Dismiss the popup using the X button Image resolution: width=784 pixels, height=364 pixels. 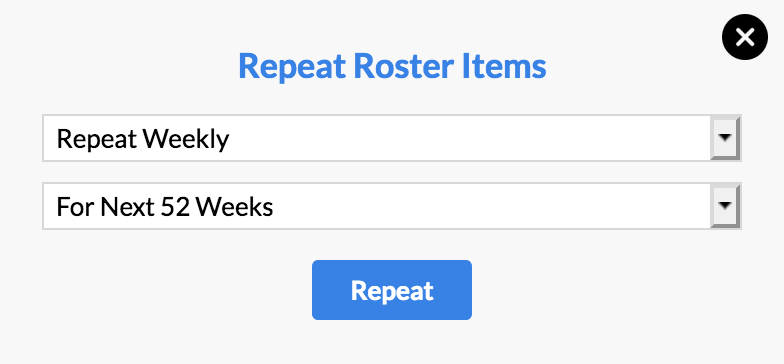744,37
